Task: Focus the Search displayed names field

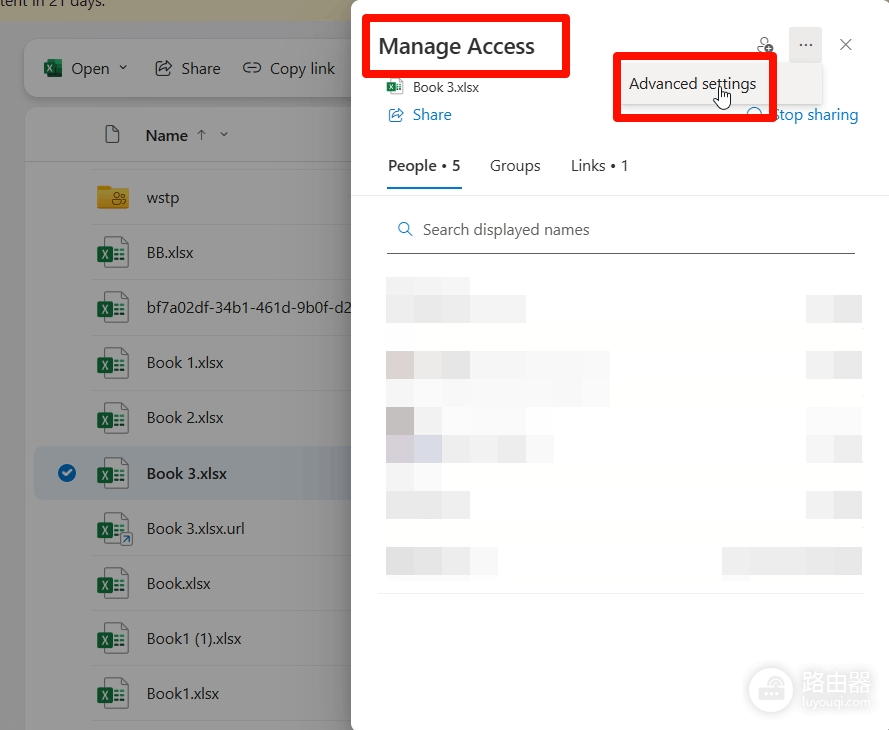Action: click(620, 230)
